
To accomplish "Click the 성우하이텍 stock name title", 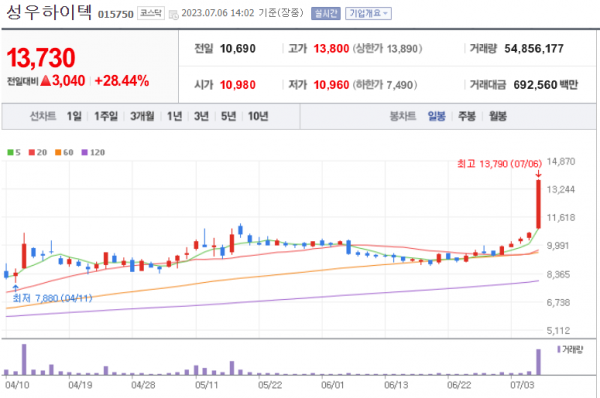I will point(49,12).
